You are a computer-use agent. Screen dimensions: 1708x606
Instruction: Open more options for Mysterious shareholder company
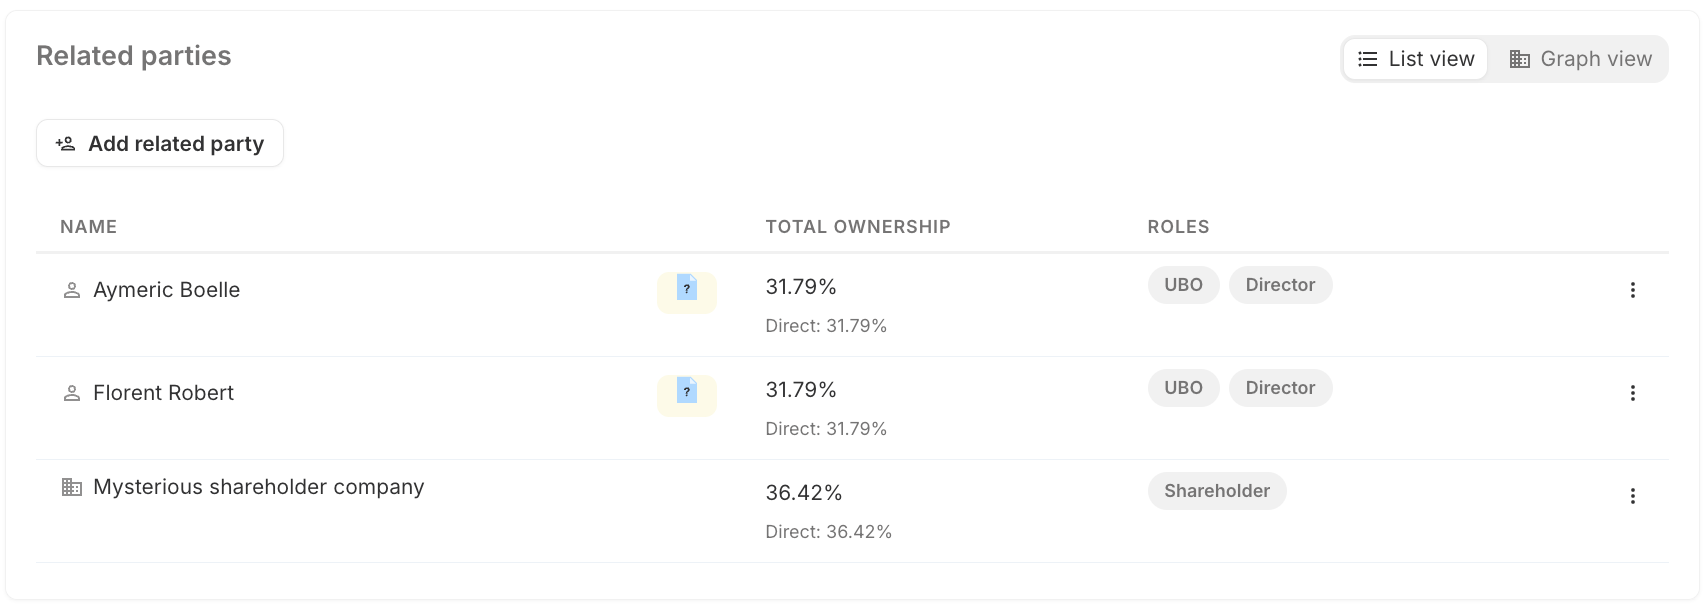click(x=1632, y=496)
